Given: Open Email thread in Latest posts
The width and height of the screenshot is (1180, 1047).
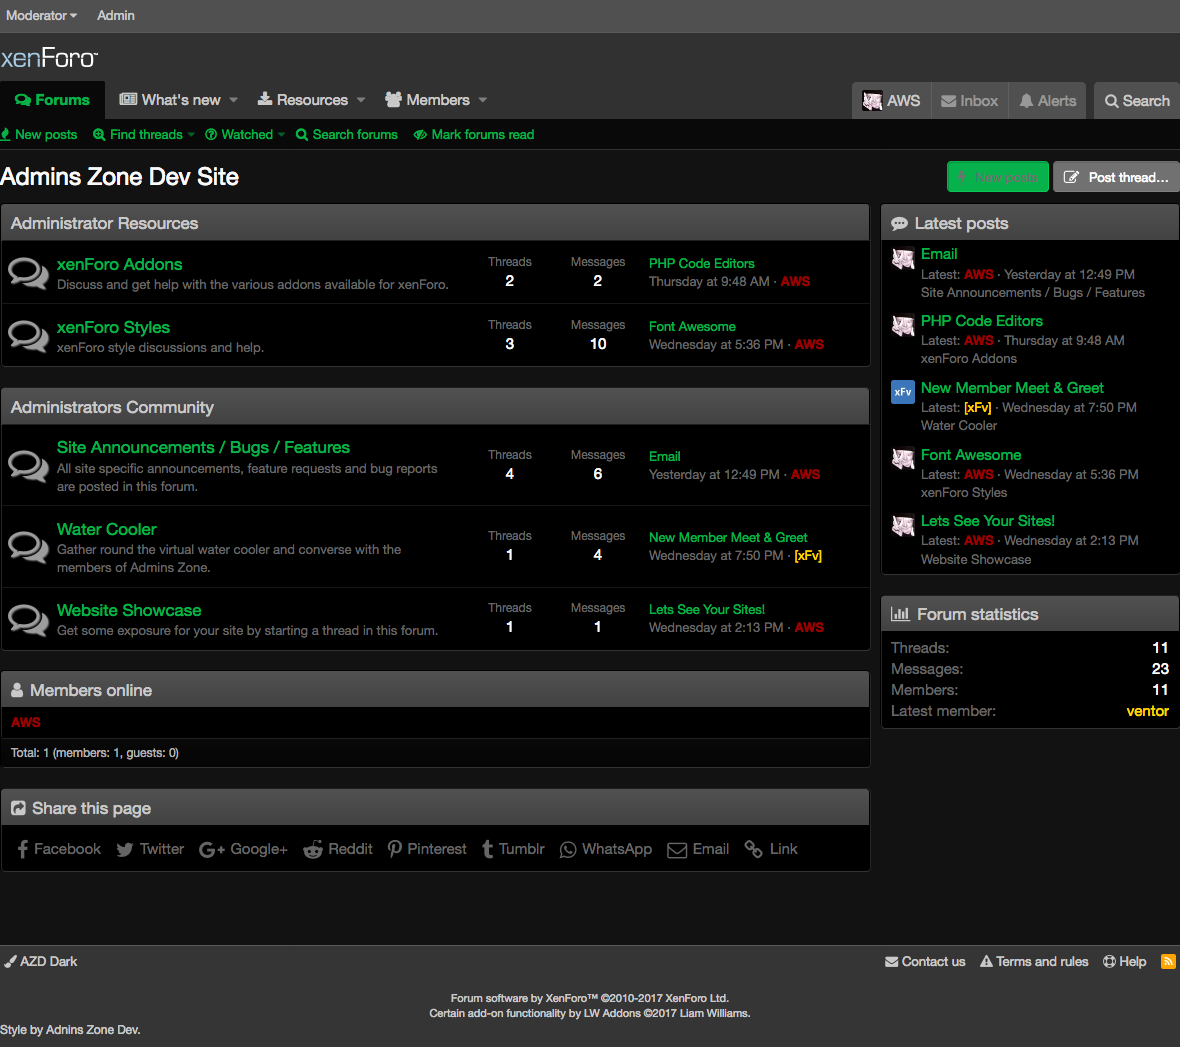Looking at the screenshot, I should click(939, 254).
